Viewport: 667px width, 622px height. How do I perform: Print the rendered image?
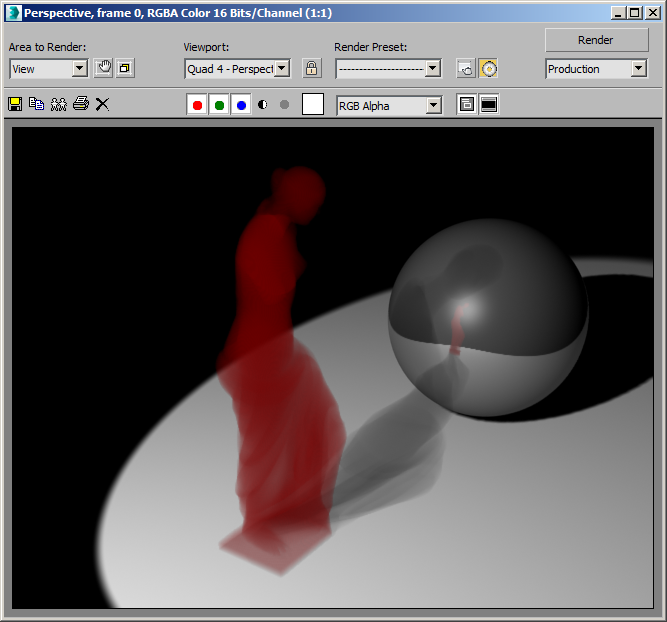(x=81, y=104)
